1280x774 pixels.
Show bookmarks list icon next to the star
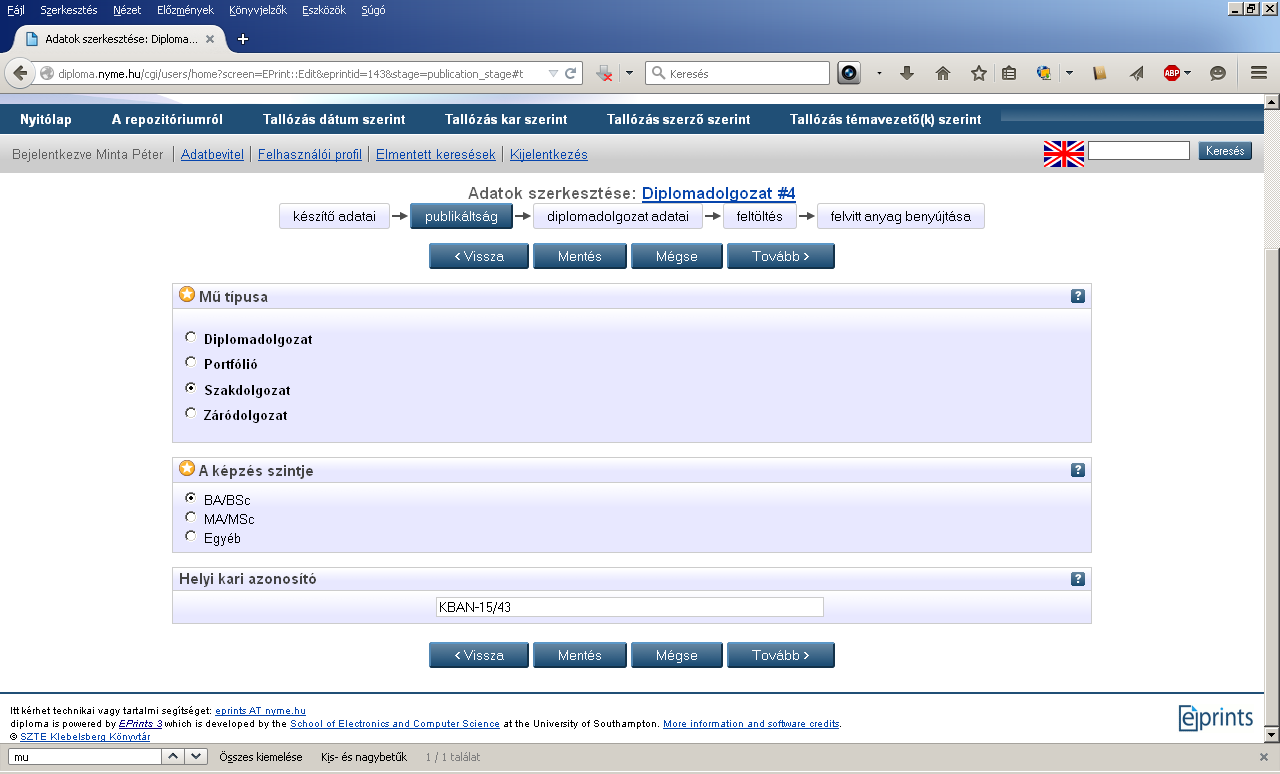point(1009,73)
